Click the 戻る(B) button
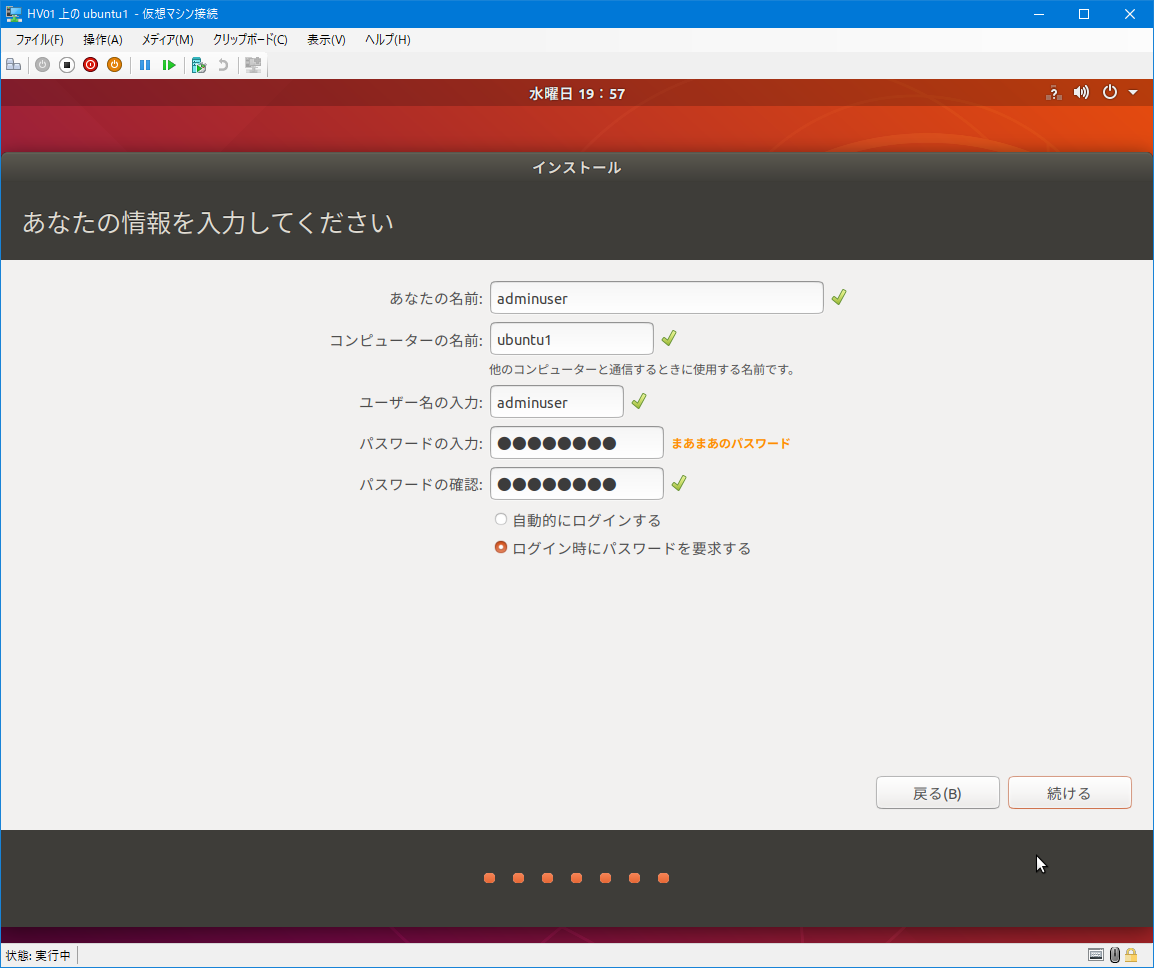This screenshot has width=1154, height=968. click(937, 793)
